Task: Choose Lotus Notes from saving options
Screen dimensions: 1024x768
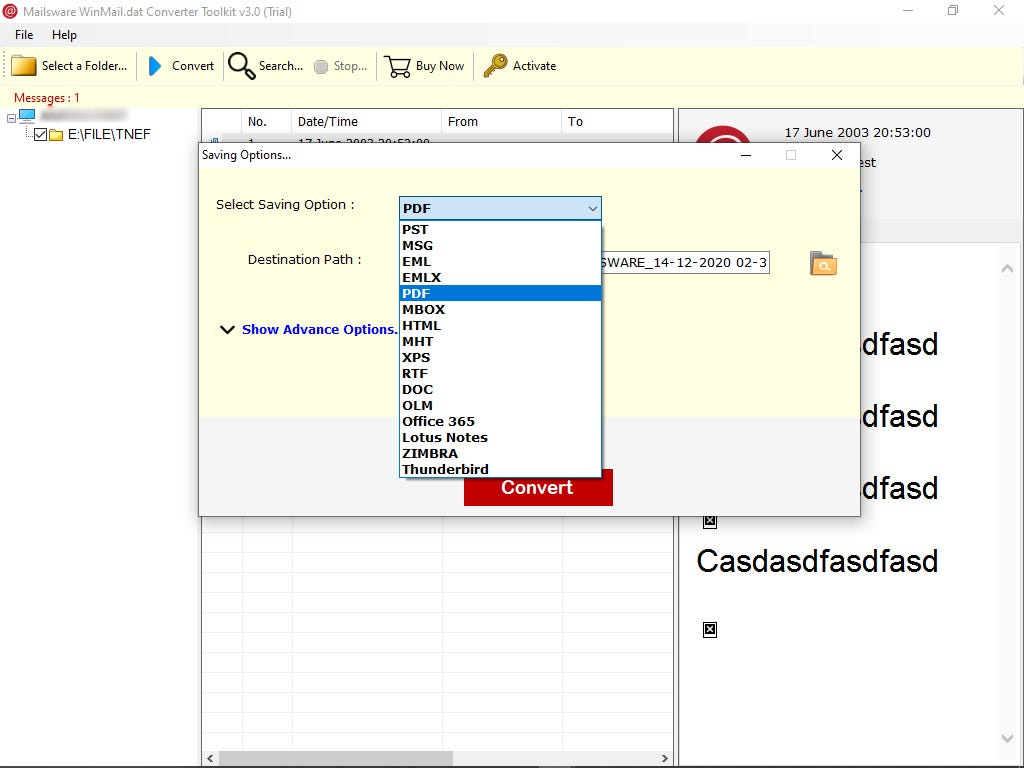Action: point(500,438)
